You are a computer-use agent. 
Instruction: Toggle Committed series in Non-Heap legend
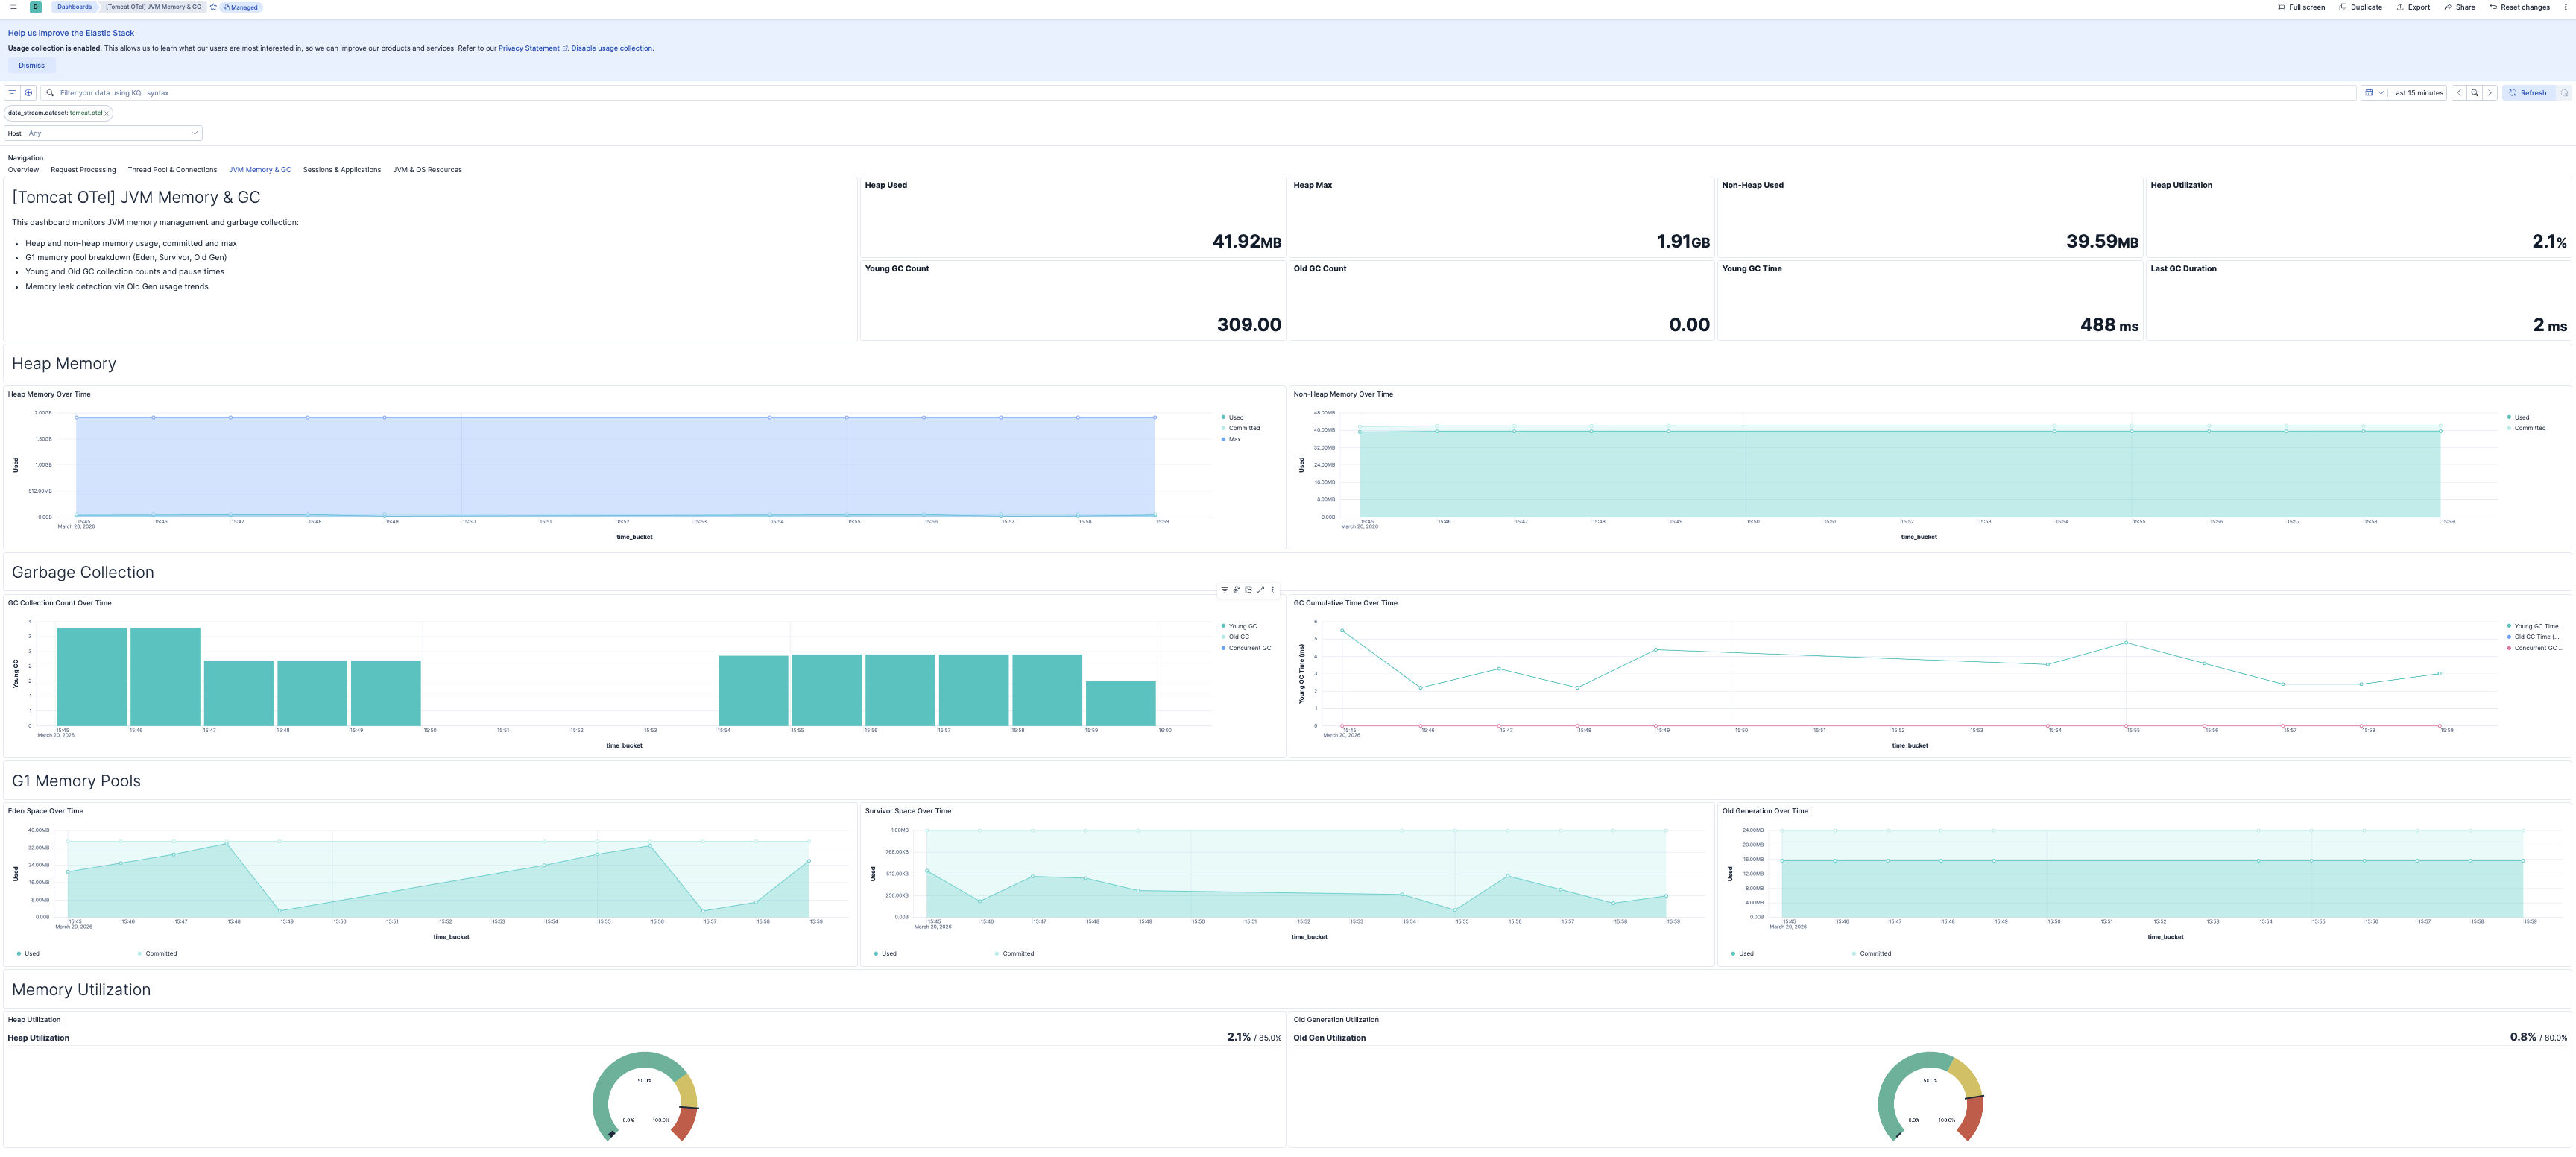pyautogui.click(x=2529, y=428)
